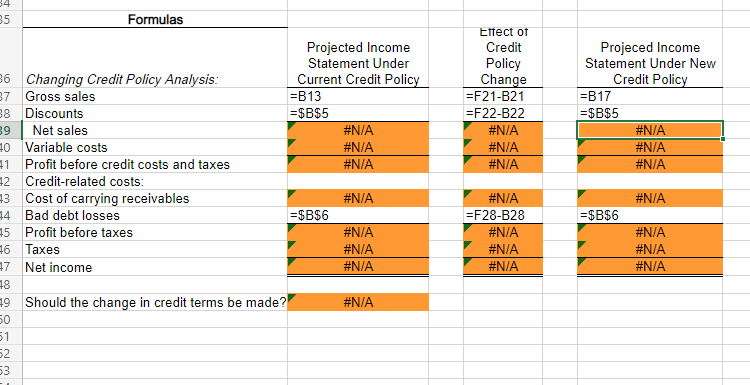Click the Discounts row label
Image resolution: width=750 pixels, height=385 pixels.
point(54,114)
